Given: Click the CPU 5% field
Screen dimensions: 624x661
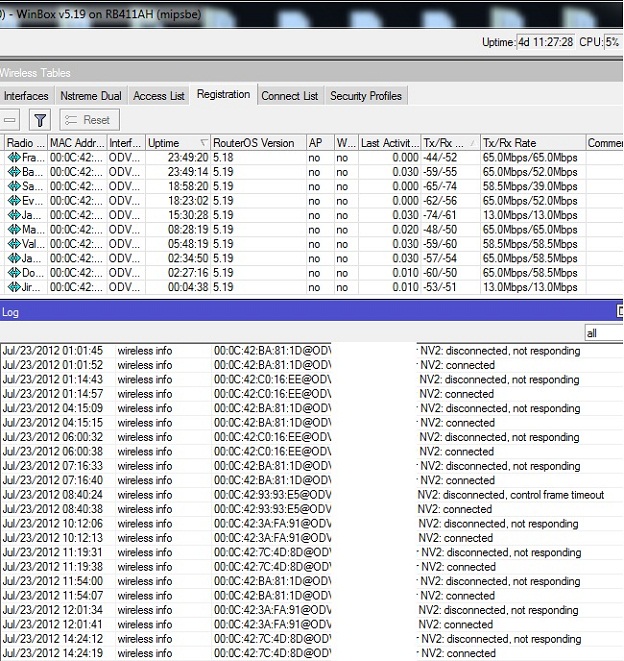Looking at the screenshot, I should point(613,42).
